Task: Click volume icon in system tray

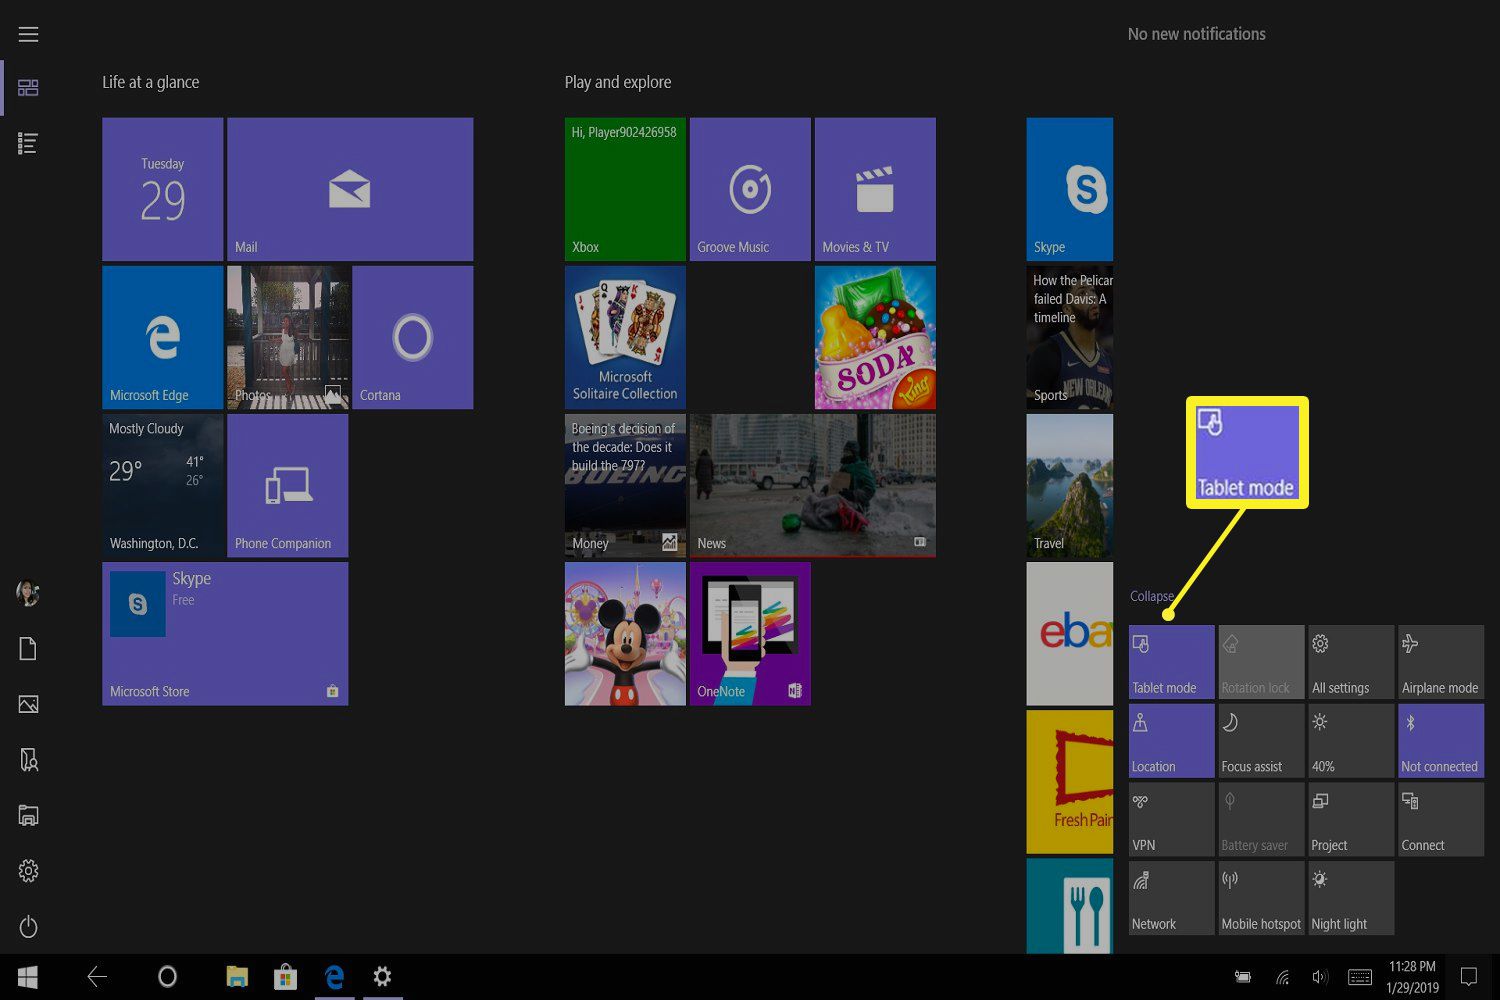Action: click(x=1320, y=977)
